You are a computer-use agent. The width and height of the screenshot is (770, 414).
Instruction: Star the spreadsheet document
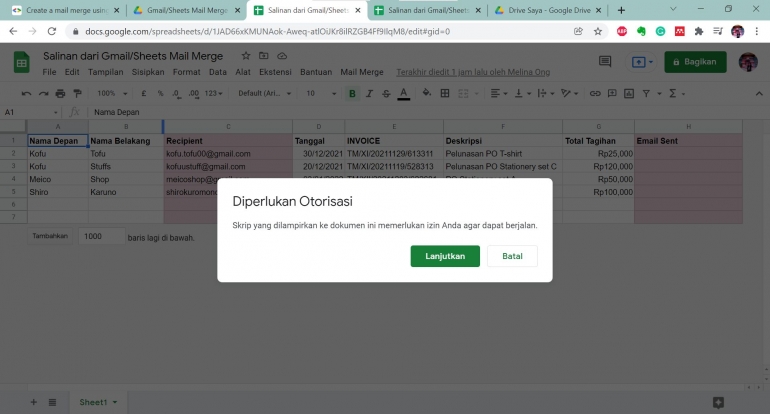coord(246,56)
